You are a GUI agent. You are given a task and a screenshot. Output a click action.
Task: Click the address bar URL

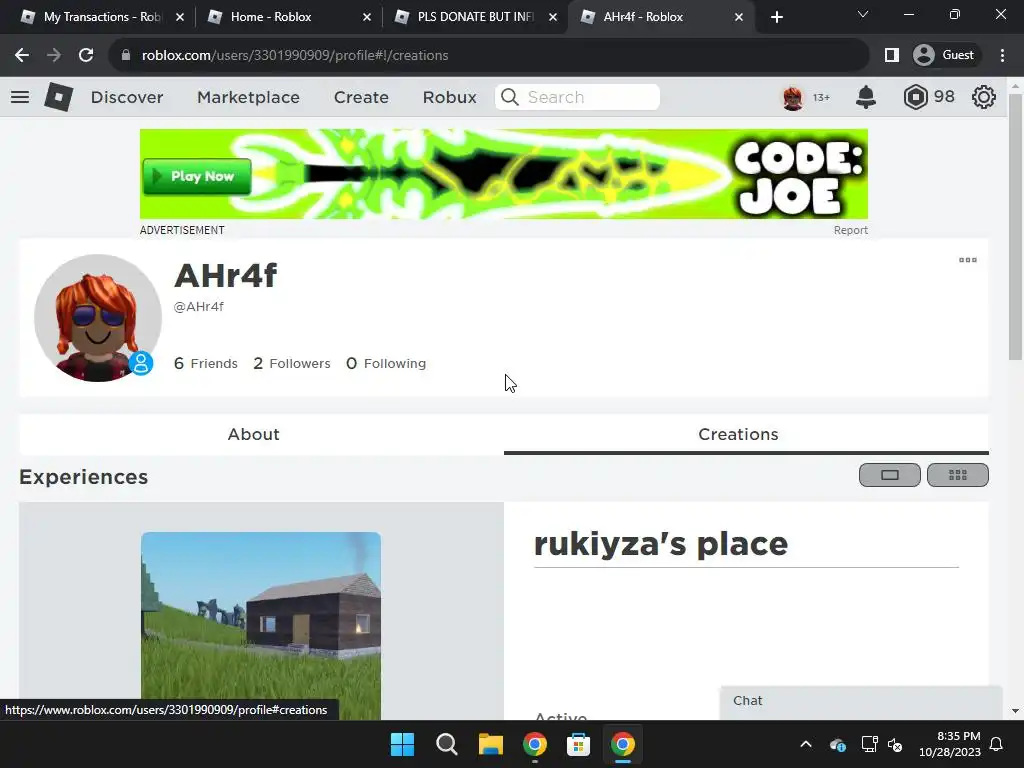[295, 56]
